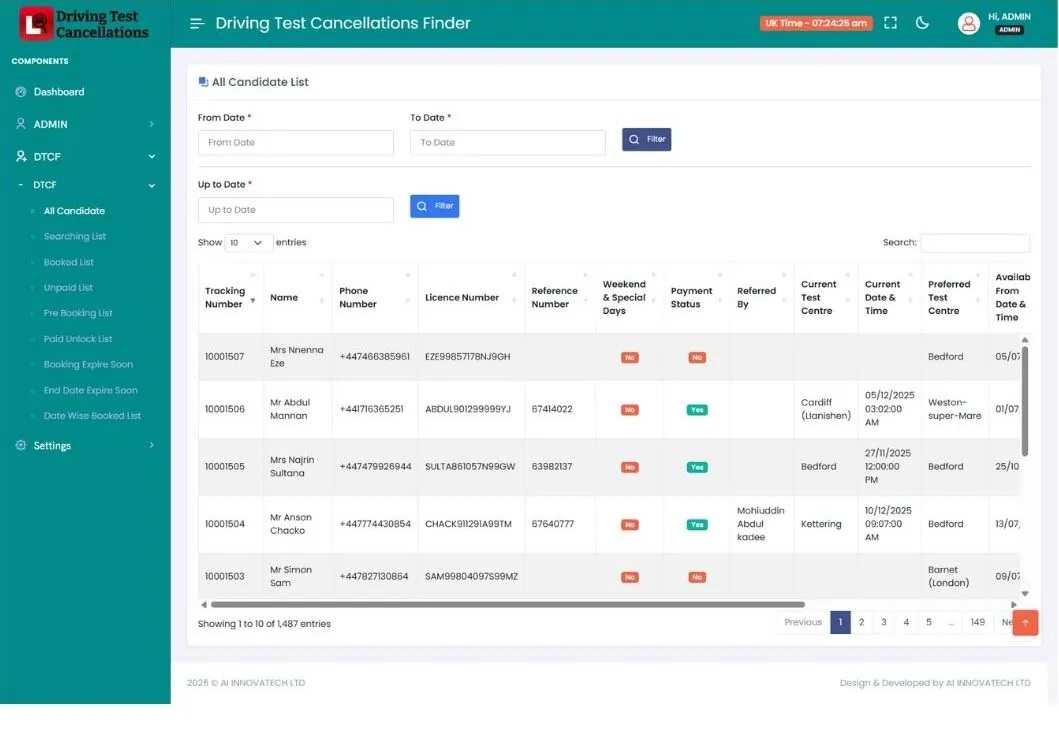Sort by Name column header
The height and width of the screenshot is (746, 1059).
pos(297,298)
